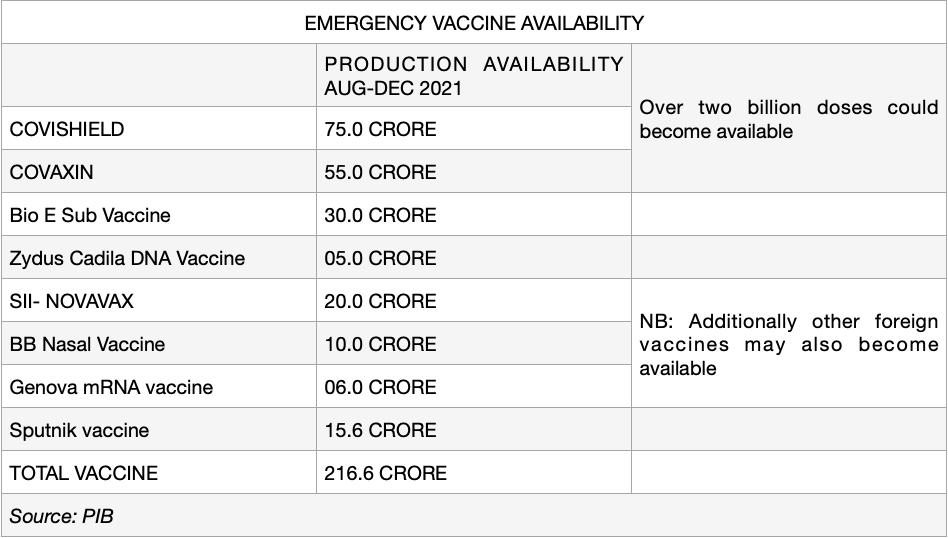Viewport: 948px width, 538px height.
Task: Select the 15.6 CRORE Sputnik value
Action: point(381,430)
